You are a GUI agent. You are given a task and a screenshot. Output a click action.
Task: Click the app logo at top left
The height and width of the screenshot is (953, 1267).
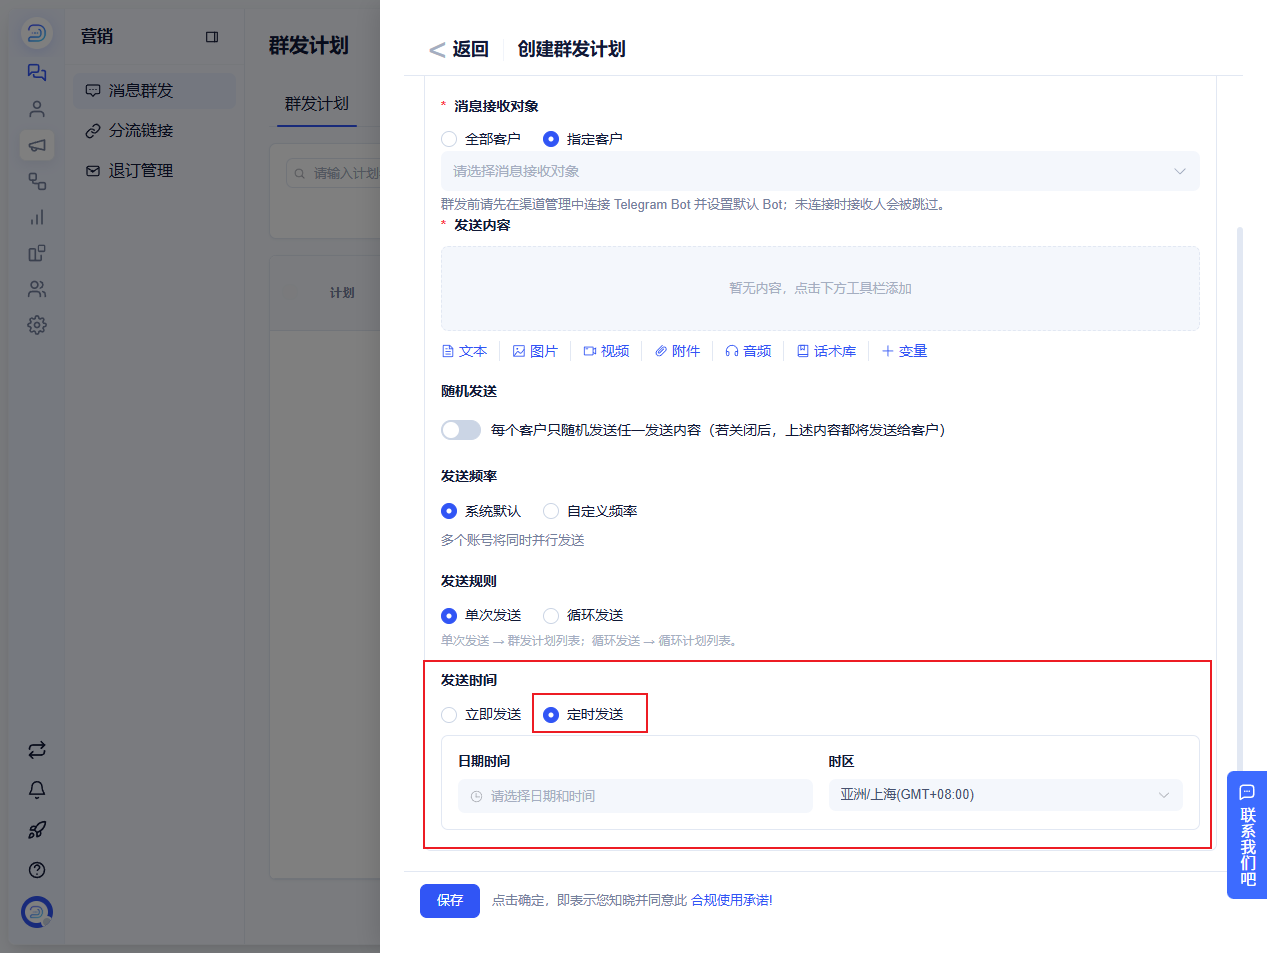click(37, 33)
